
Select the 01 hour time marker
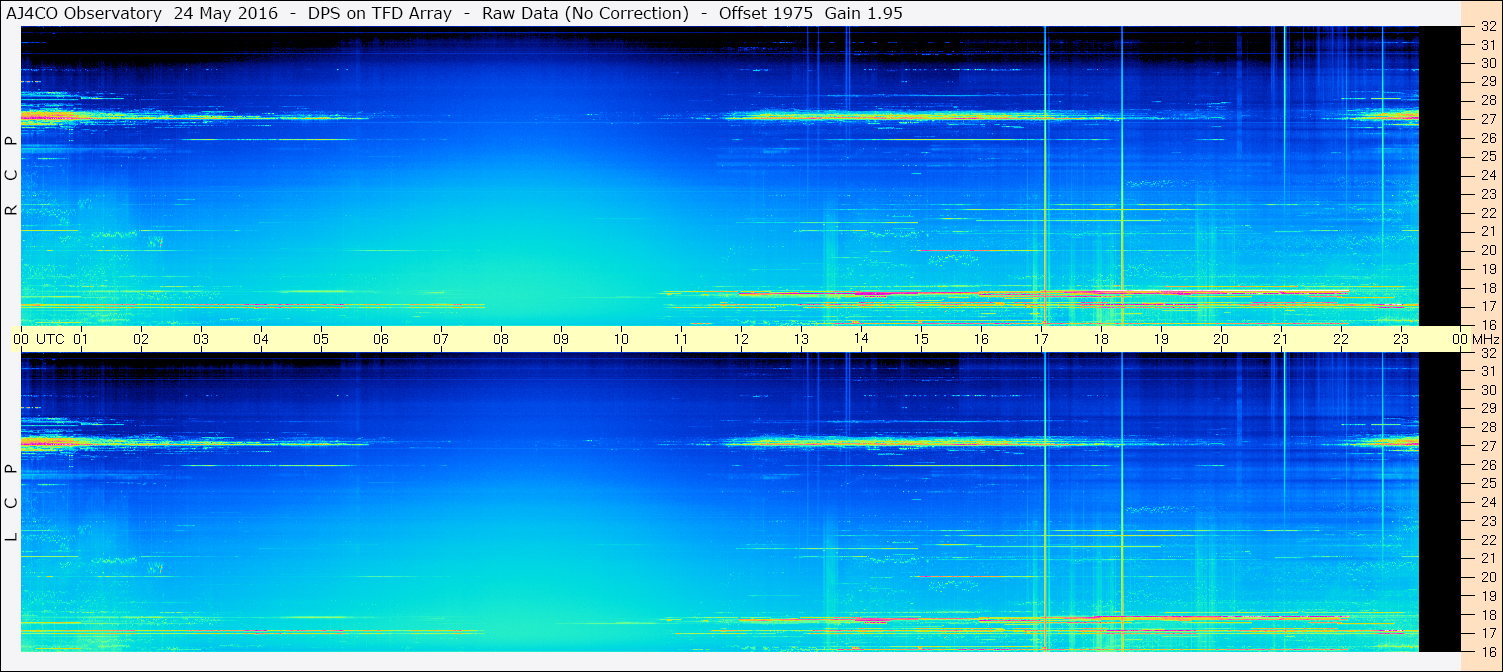point(81,339)
